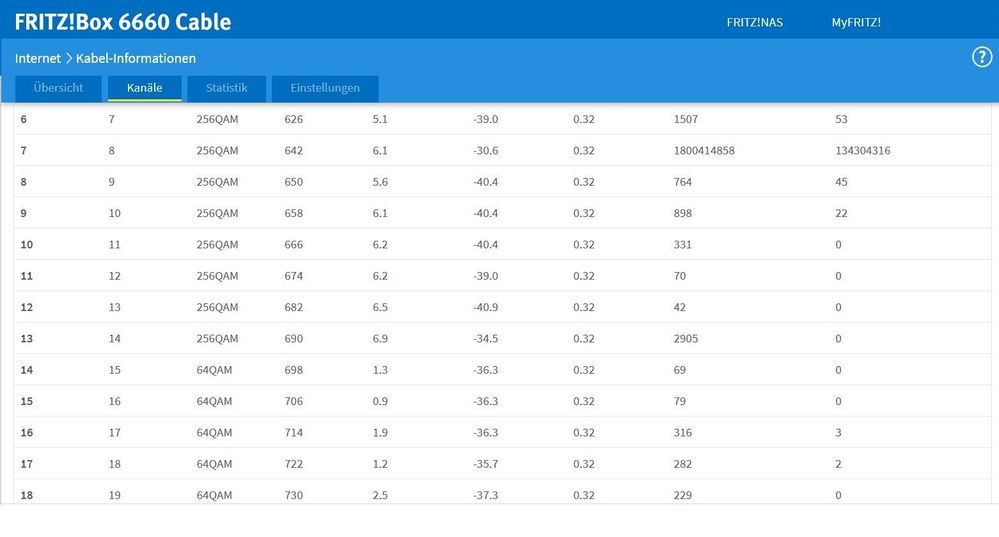The height and width of the screenshot is (537, 999).
Task: Click the uncorrectable errors value 53
Action: (841, 119)
